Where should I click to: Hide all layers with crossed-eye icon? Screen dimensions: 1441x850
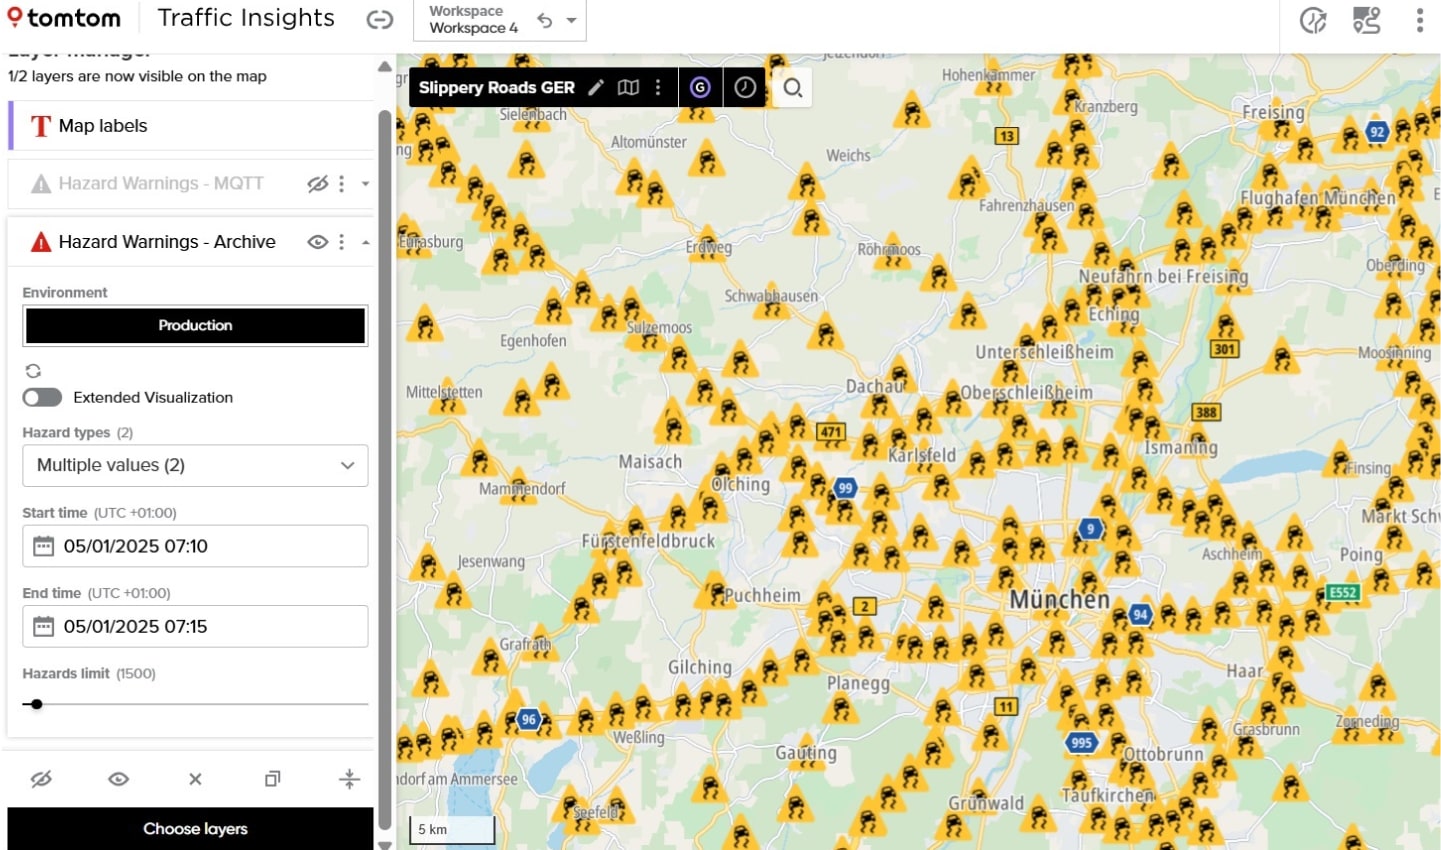coord(41,779)
